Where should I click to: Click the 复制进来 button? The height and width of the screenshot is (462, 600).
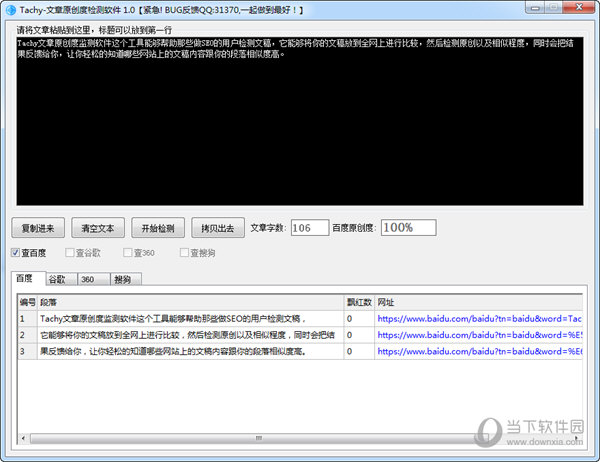click(38, 228)
